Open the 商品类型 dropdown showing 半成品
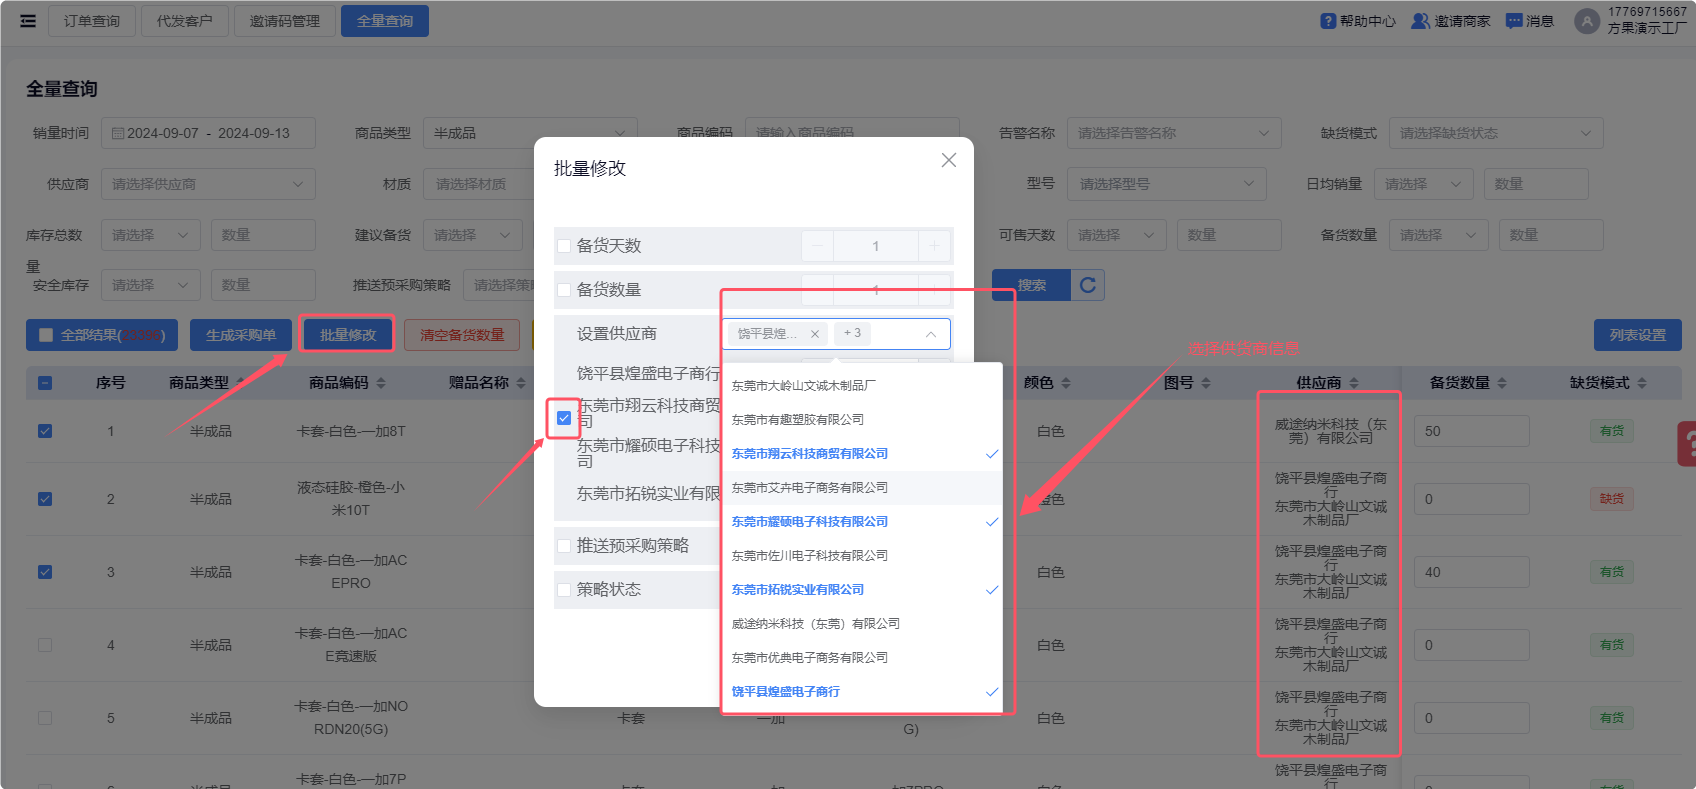The image size is (1696, 789). [x=530, y=133]
